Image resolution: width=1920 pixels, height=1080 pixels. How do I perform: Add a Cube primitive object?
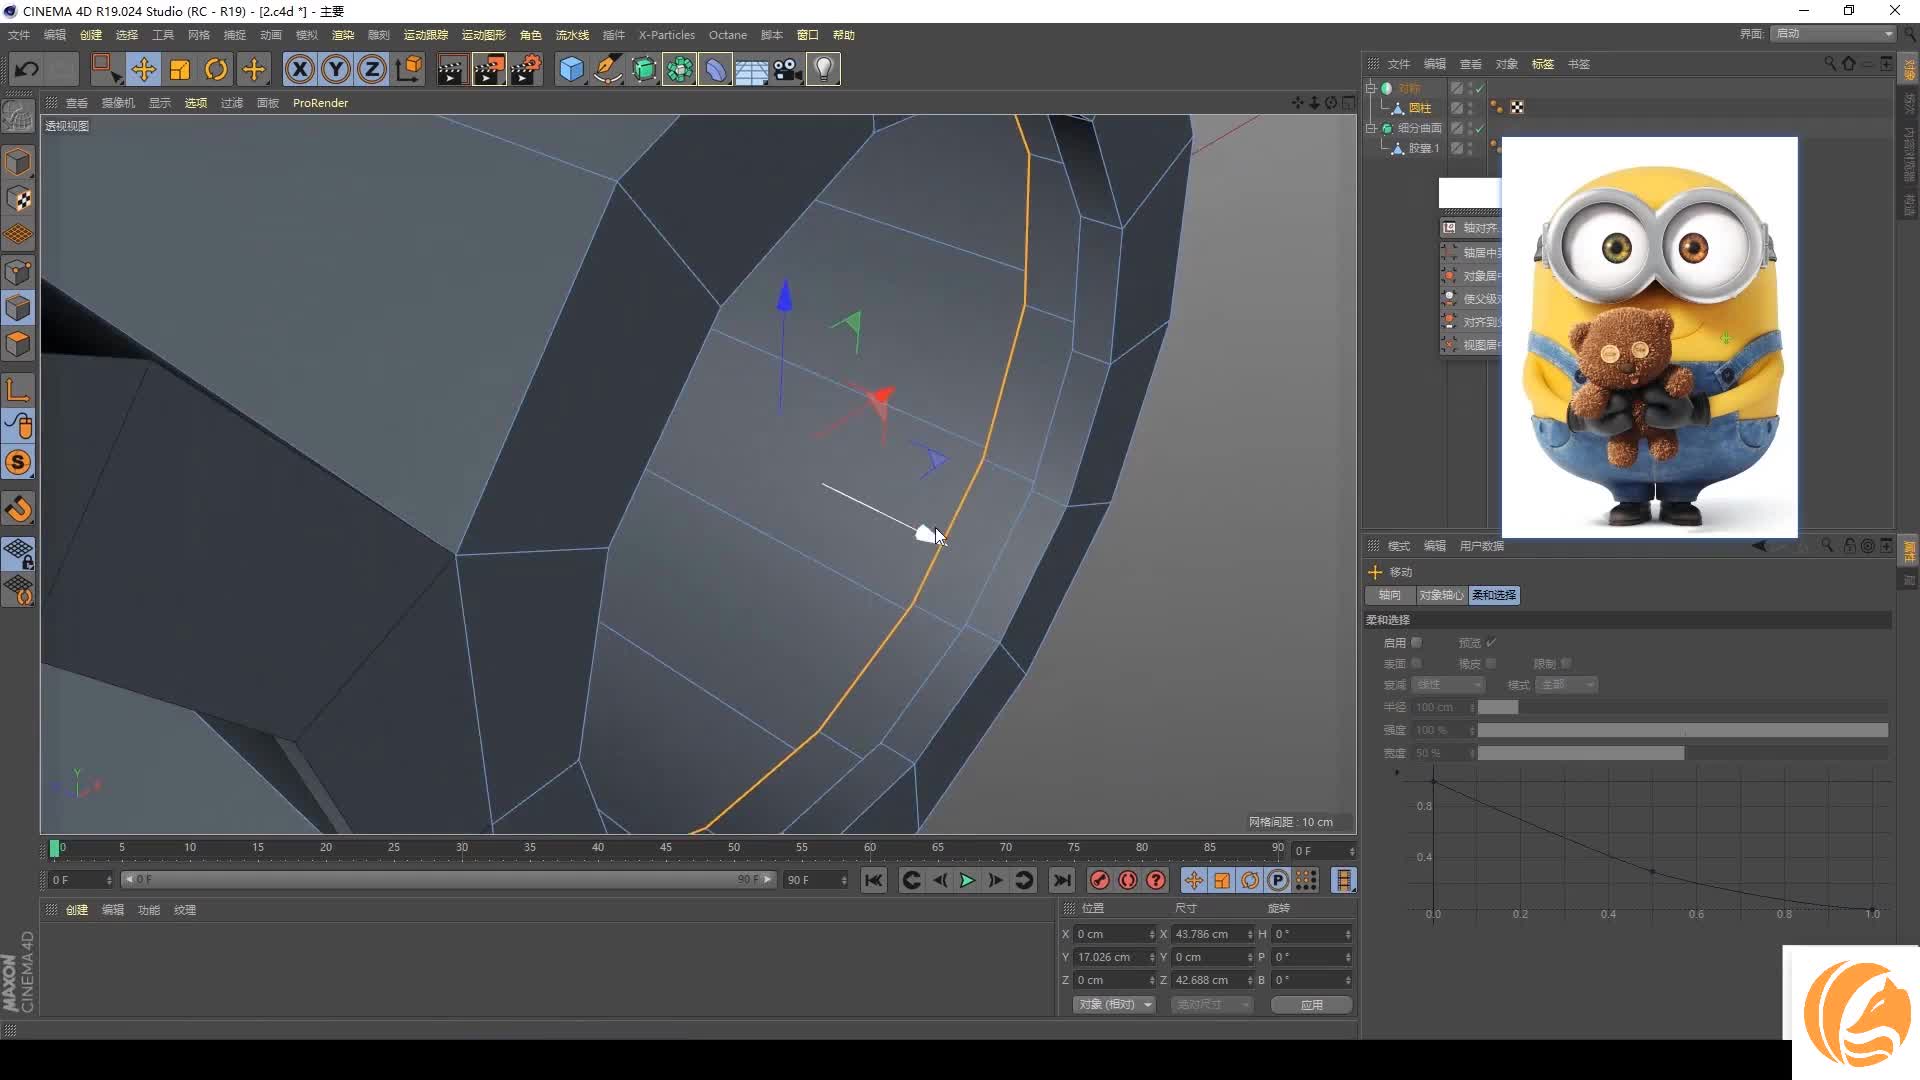(571, 69)
